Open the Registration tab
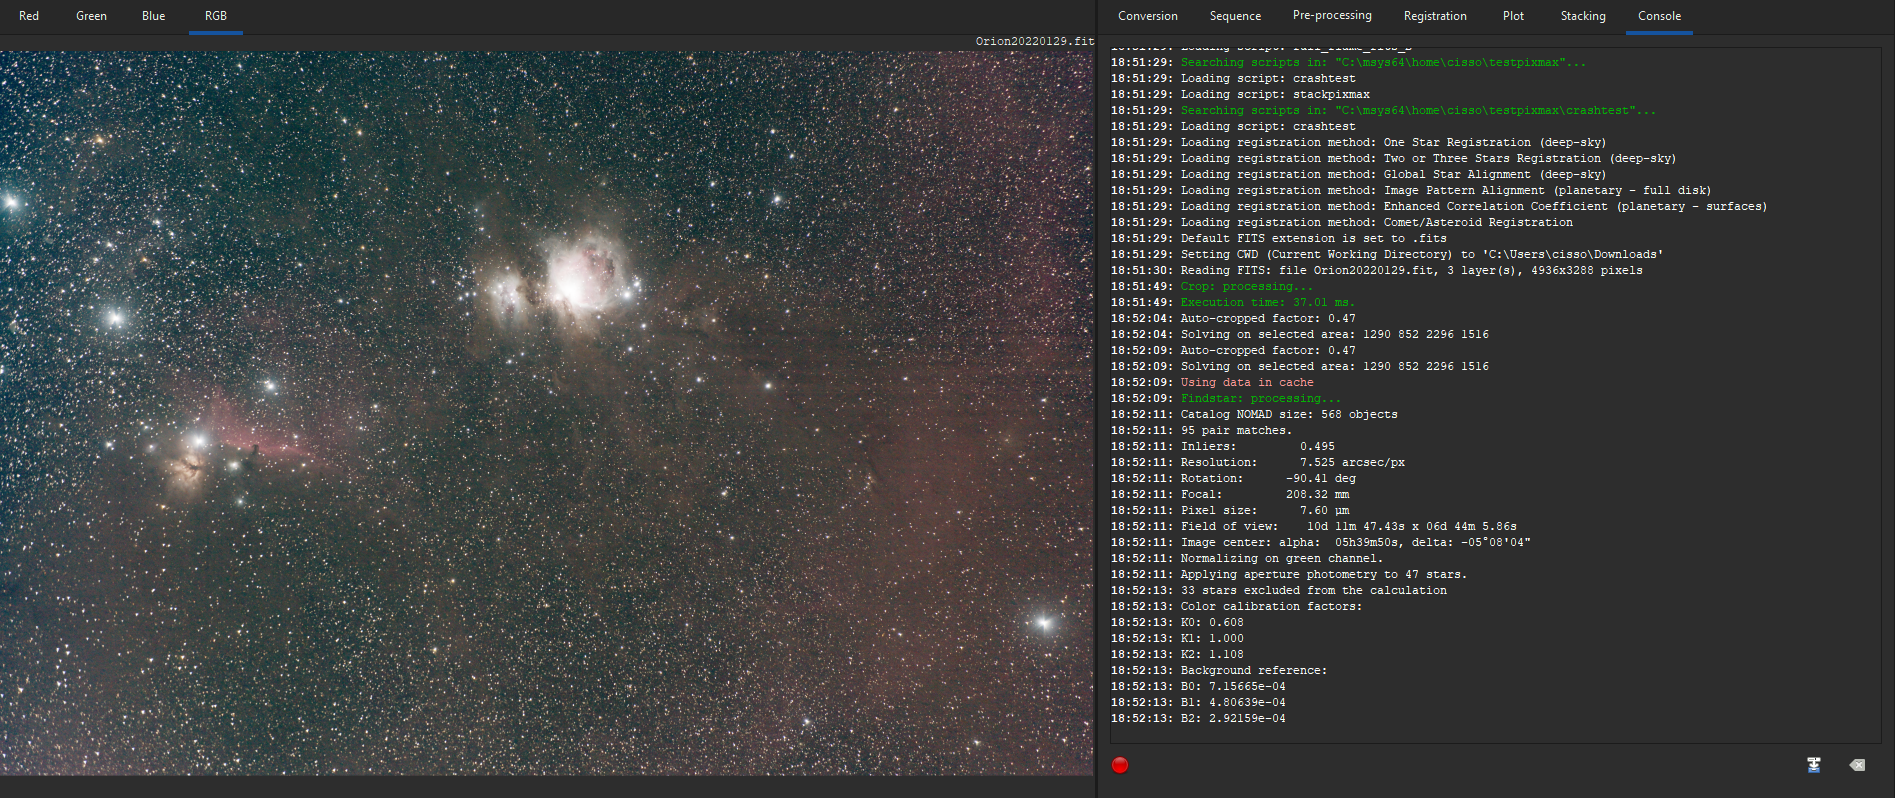Viewport: 1895px width, 798px height. pos(1435,16)
